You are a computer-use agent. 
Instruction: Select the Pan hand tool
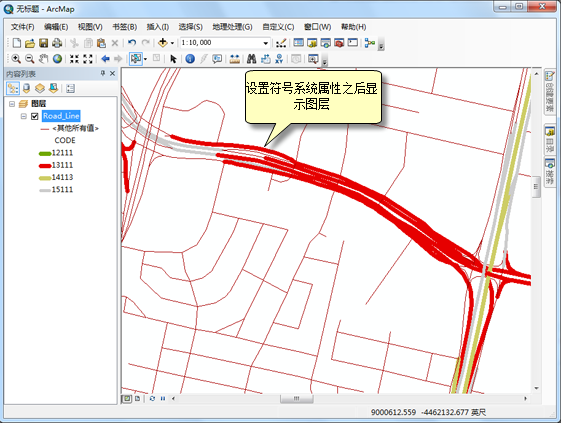pos(43,59)
